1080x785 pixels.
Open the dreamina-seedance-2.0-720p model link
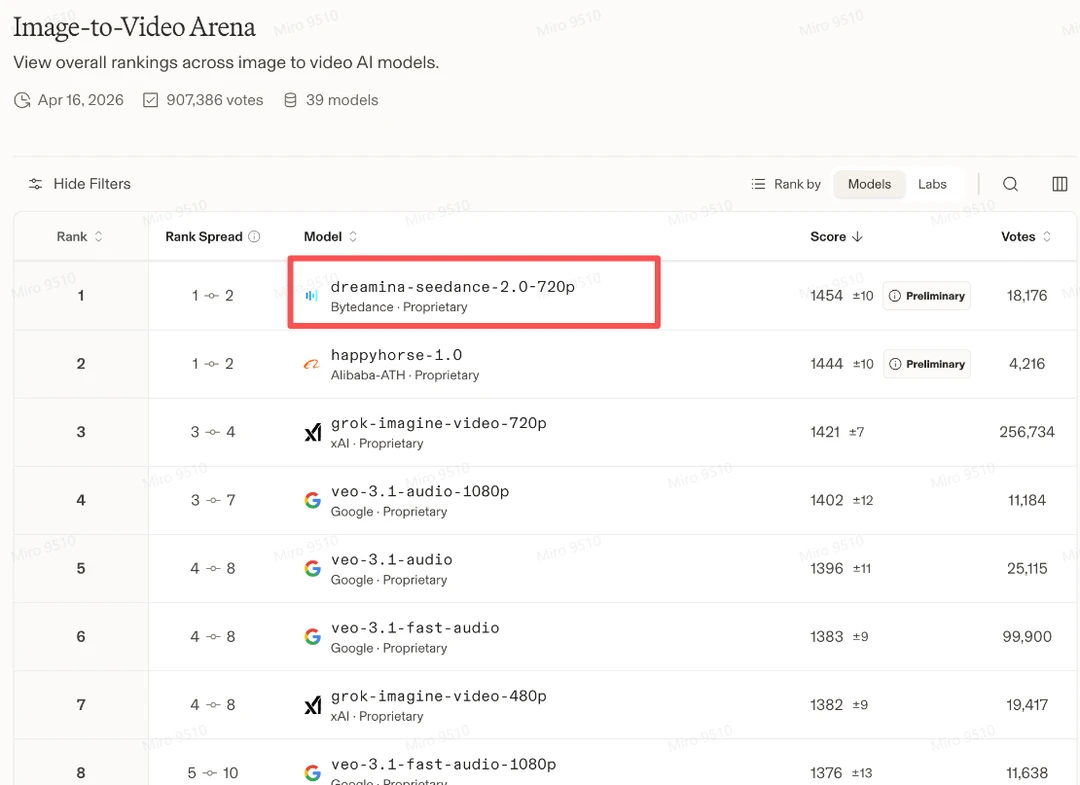point(452,287)
